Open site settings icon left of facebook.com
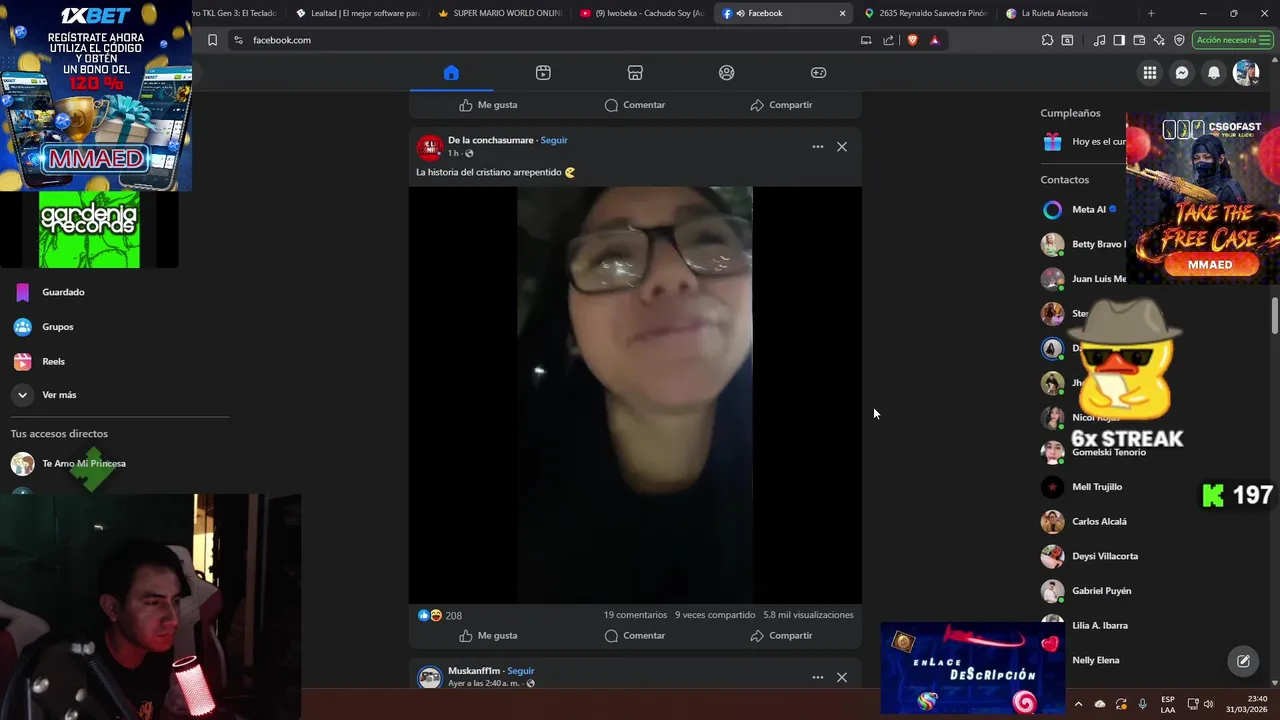Screen dimensions: 1280x720 point(238,40)
